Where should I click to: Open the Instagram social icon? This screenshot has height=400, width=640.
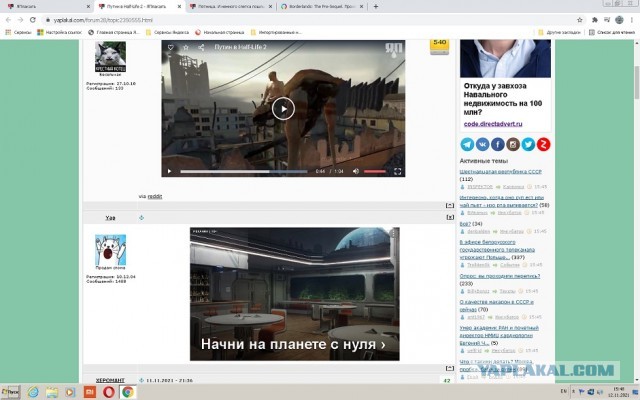click(513, 144)
